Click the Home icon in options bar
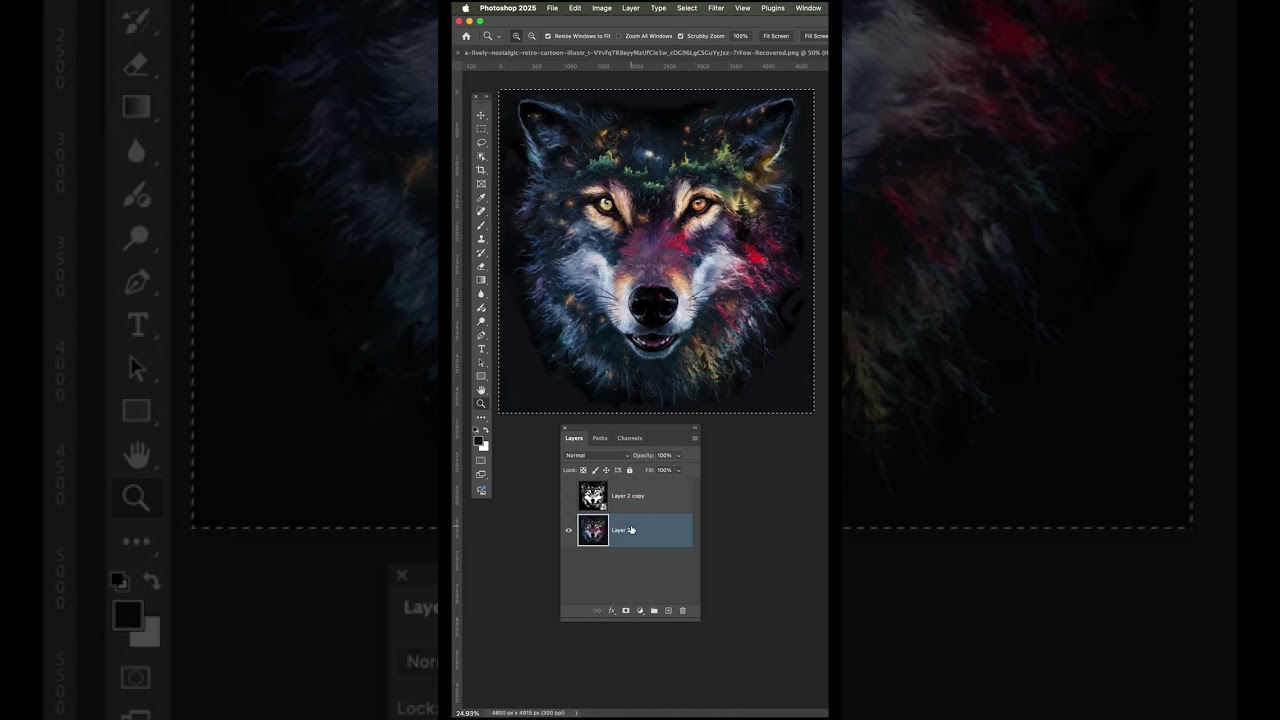Viewport: 1280px width, 720px height. click(x=466, y=36)
